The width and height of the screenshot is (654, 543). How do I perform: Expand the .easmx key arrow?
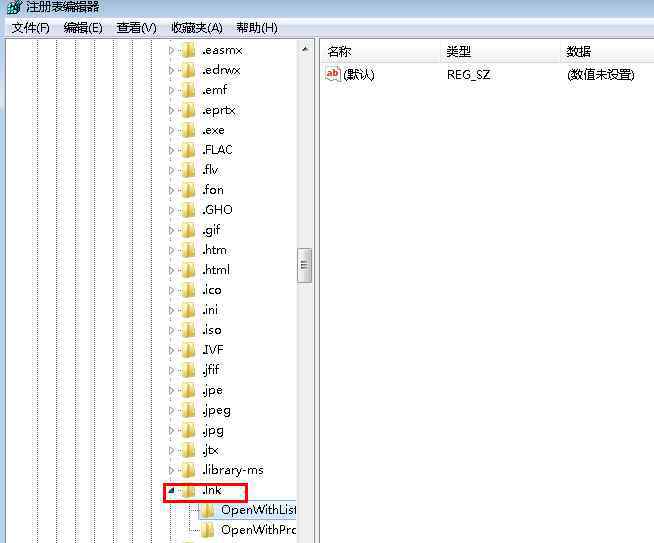pos(171,50)
